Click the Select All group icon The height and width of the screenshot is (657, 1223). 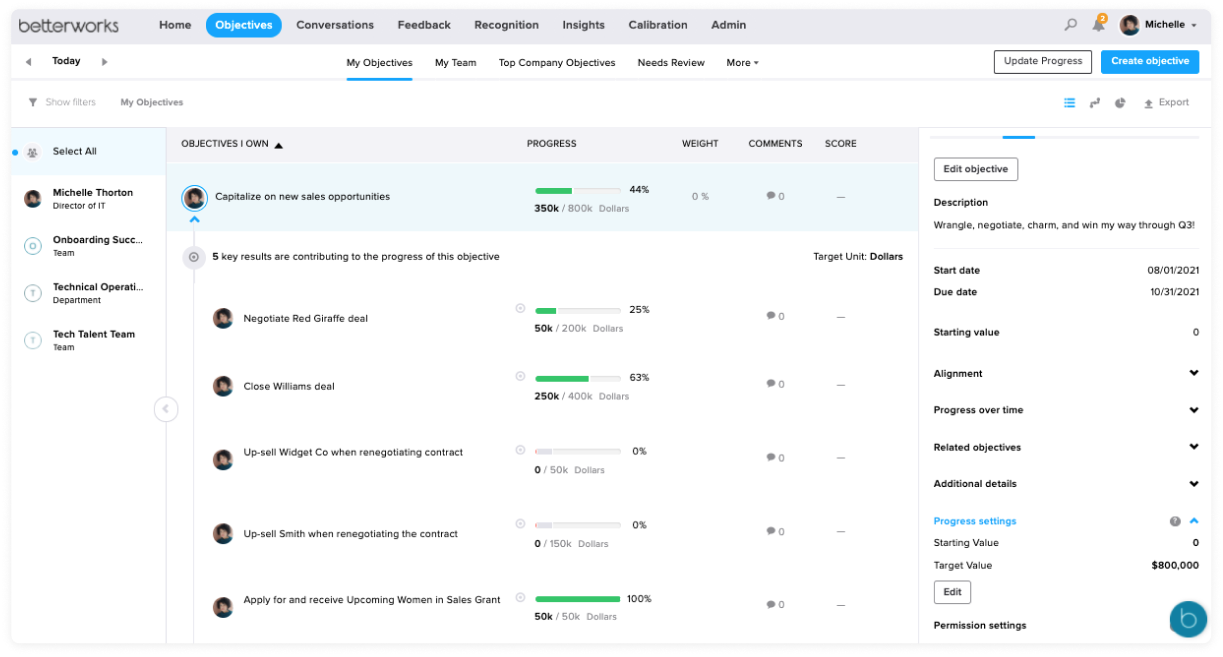point(32,152)
